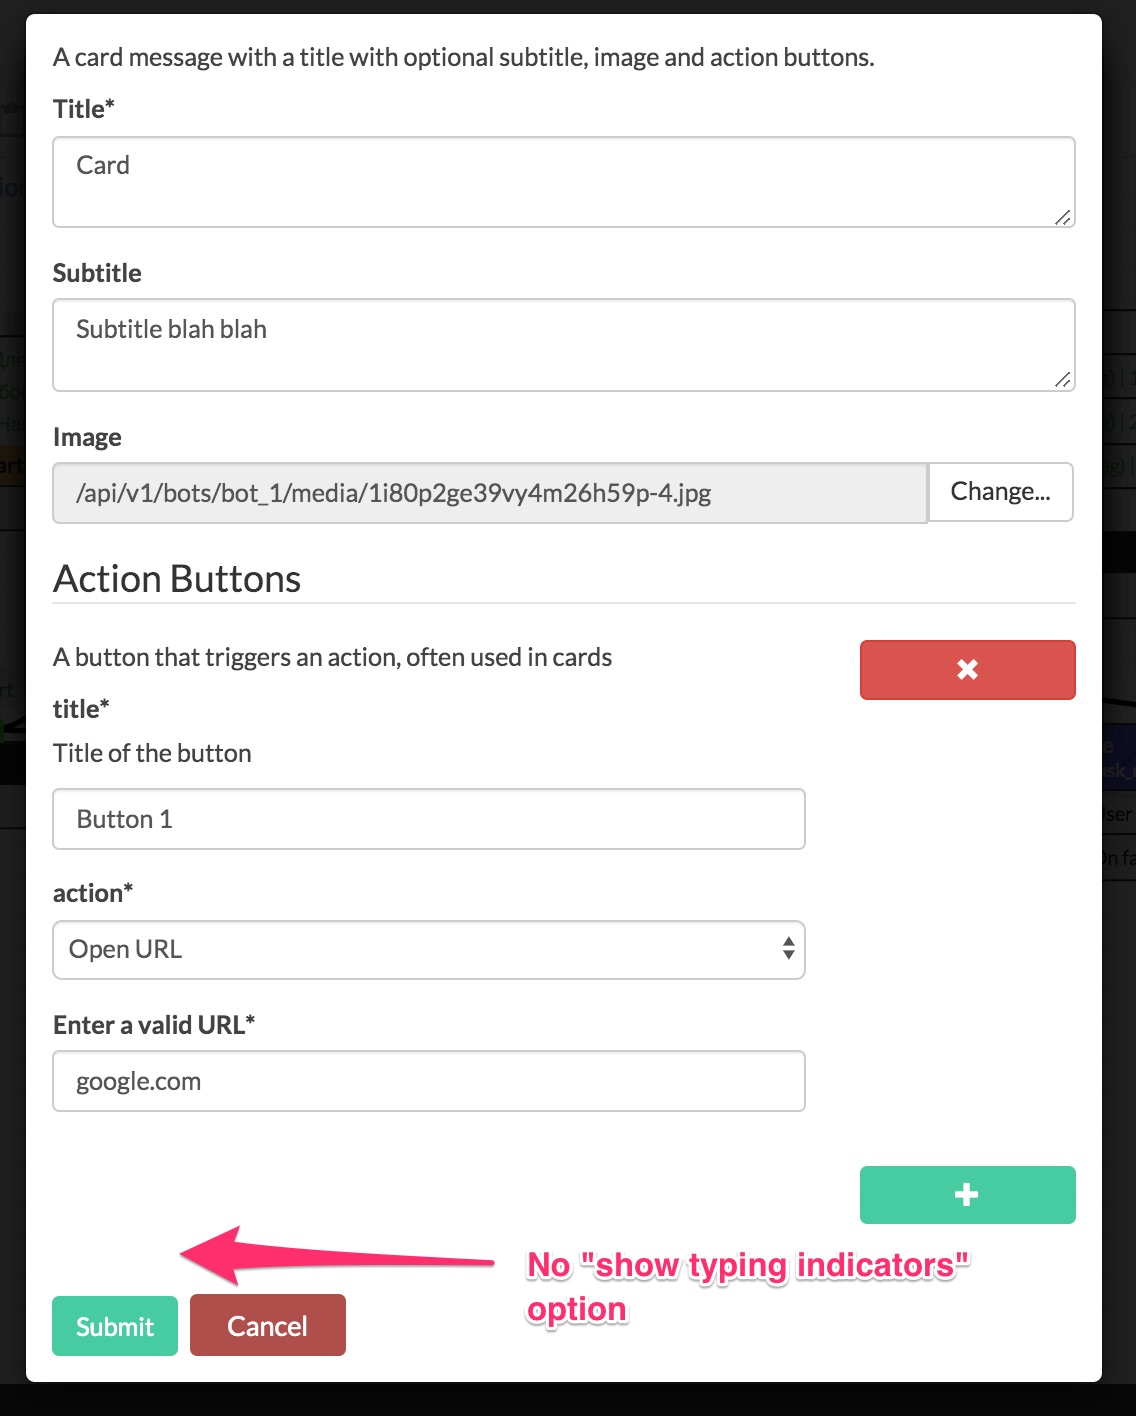Cancel editing the card
1136x1416 pixels.
pos(267,1325)
